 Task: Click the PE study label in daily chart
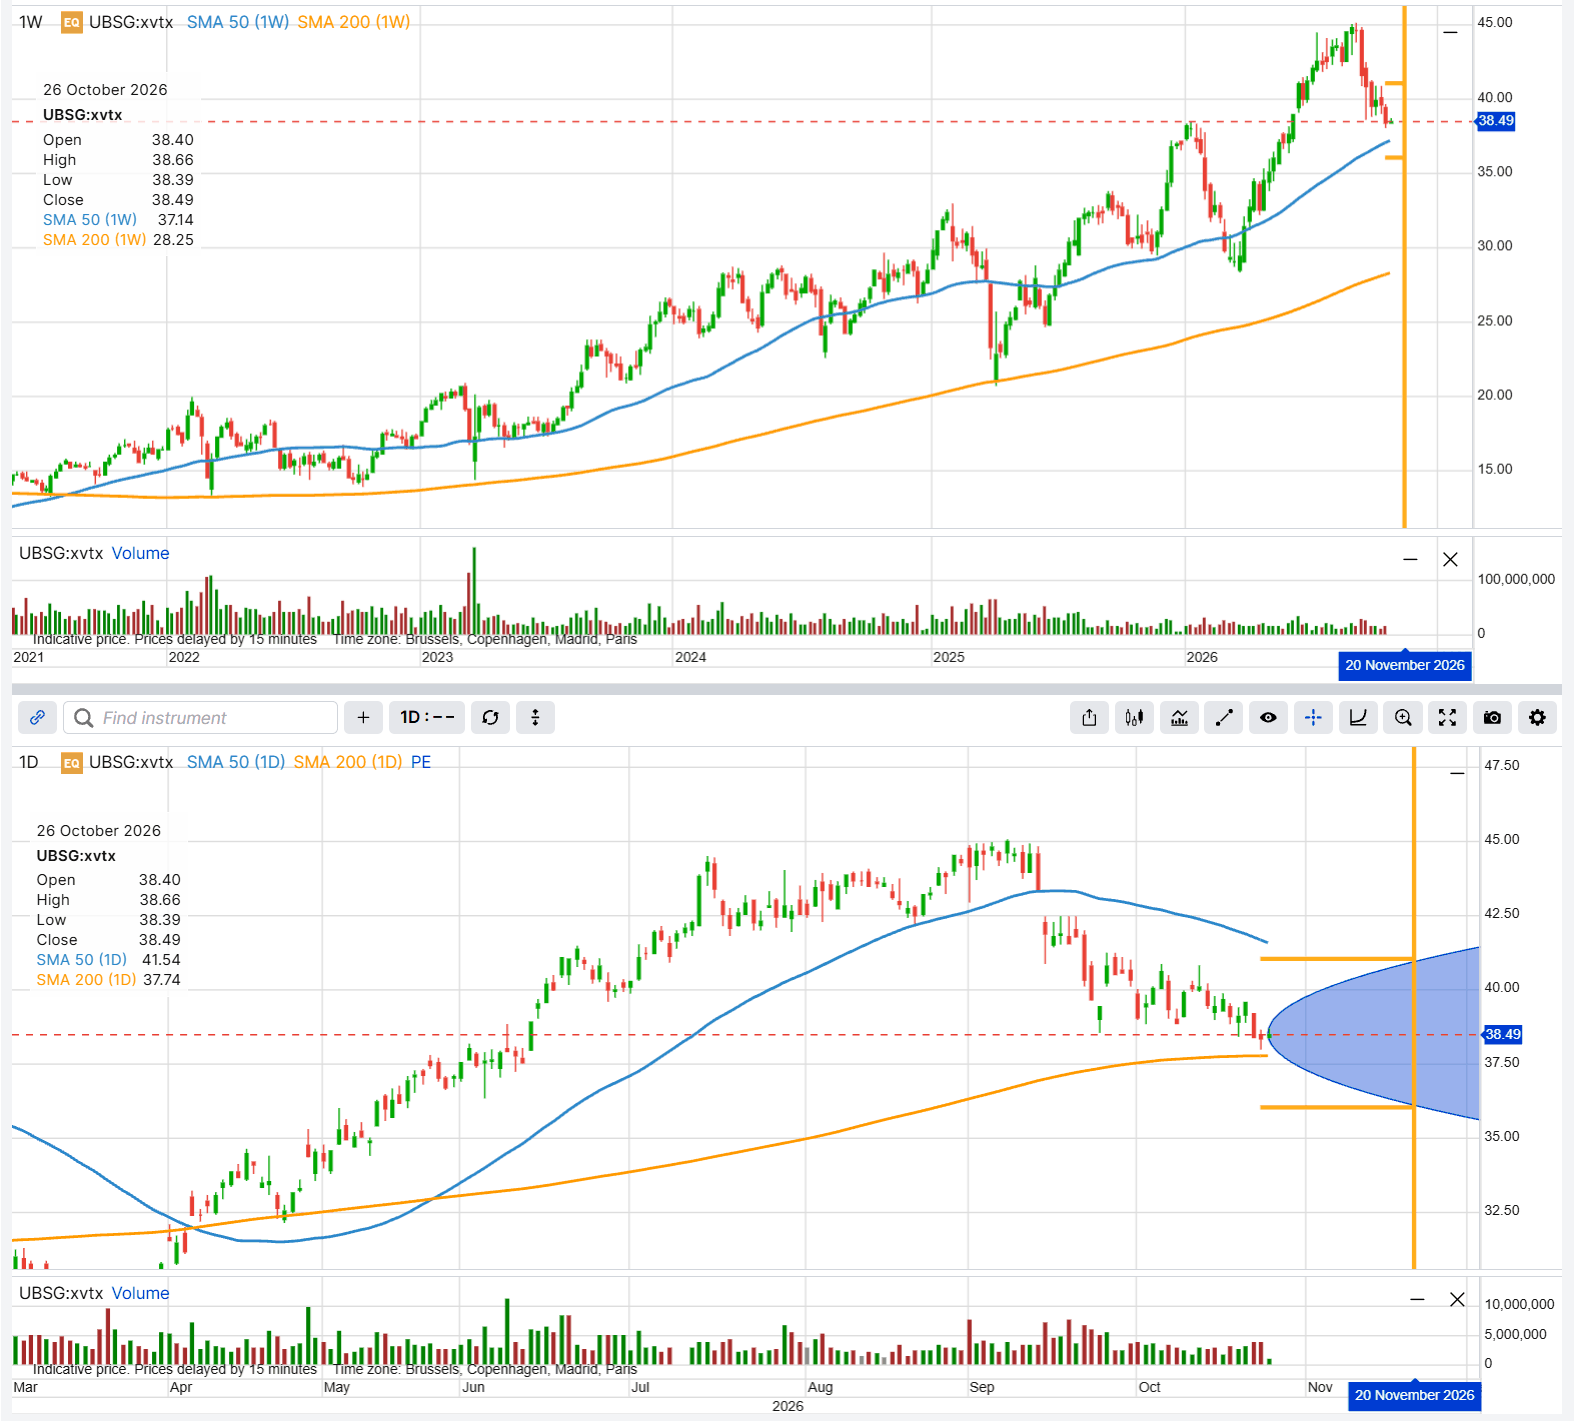pyautogui.click(x=421, y=762)
